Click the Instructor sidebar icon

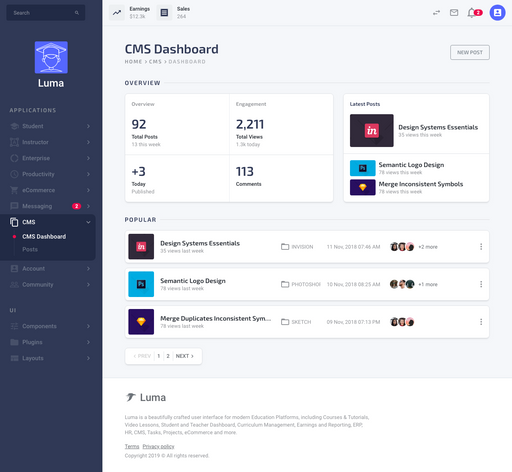point(14,142)
